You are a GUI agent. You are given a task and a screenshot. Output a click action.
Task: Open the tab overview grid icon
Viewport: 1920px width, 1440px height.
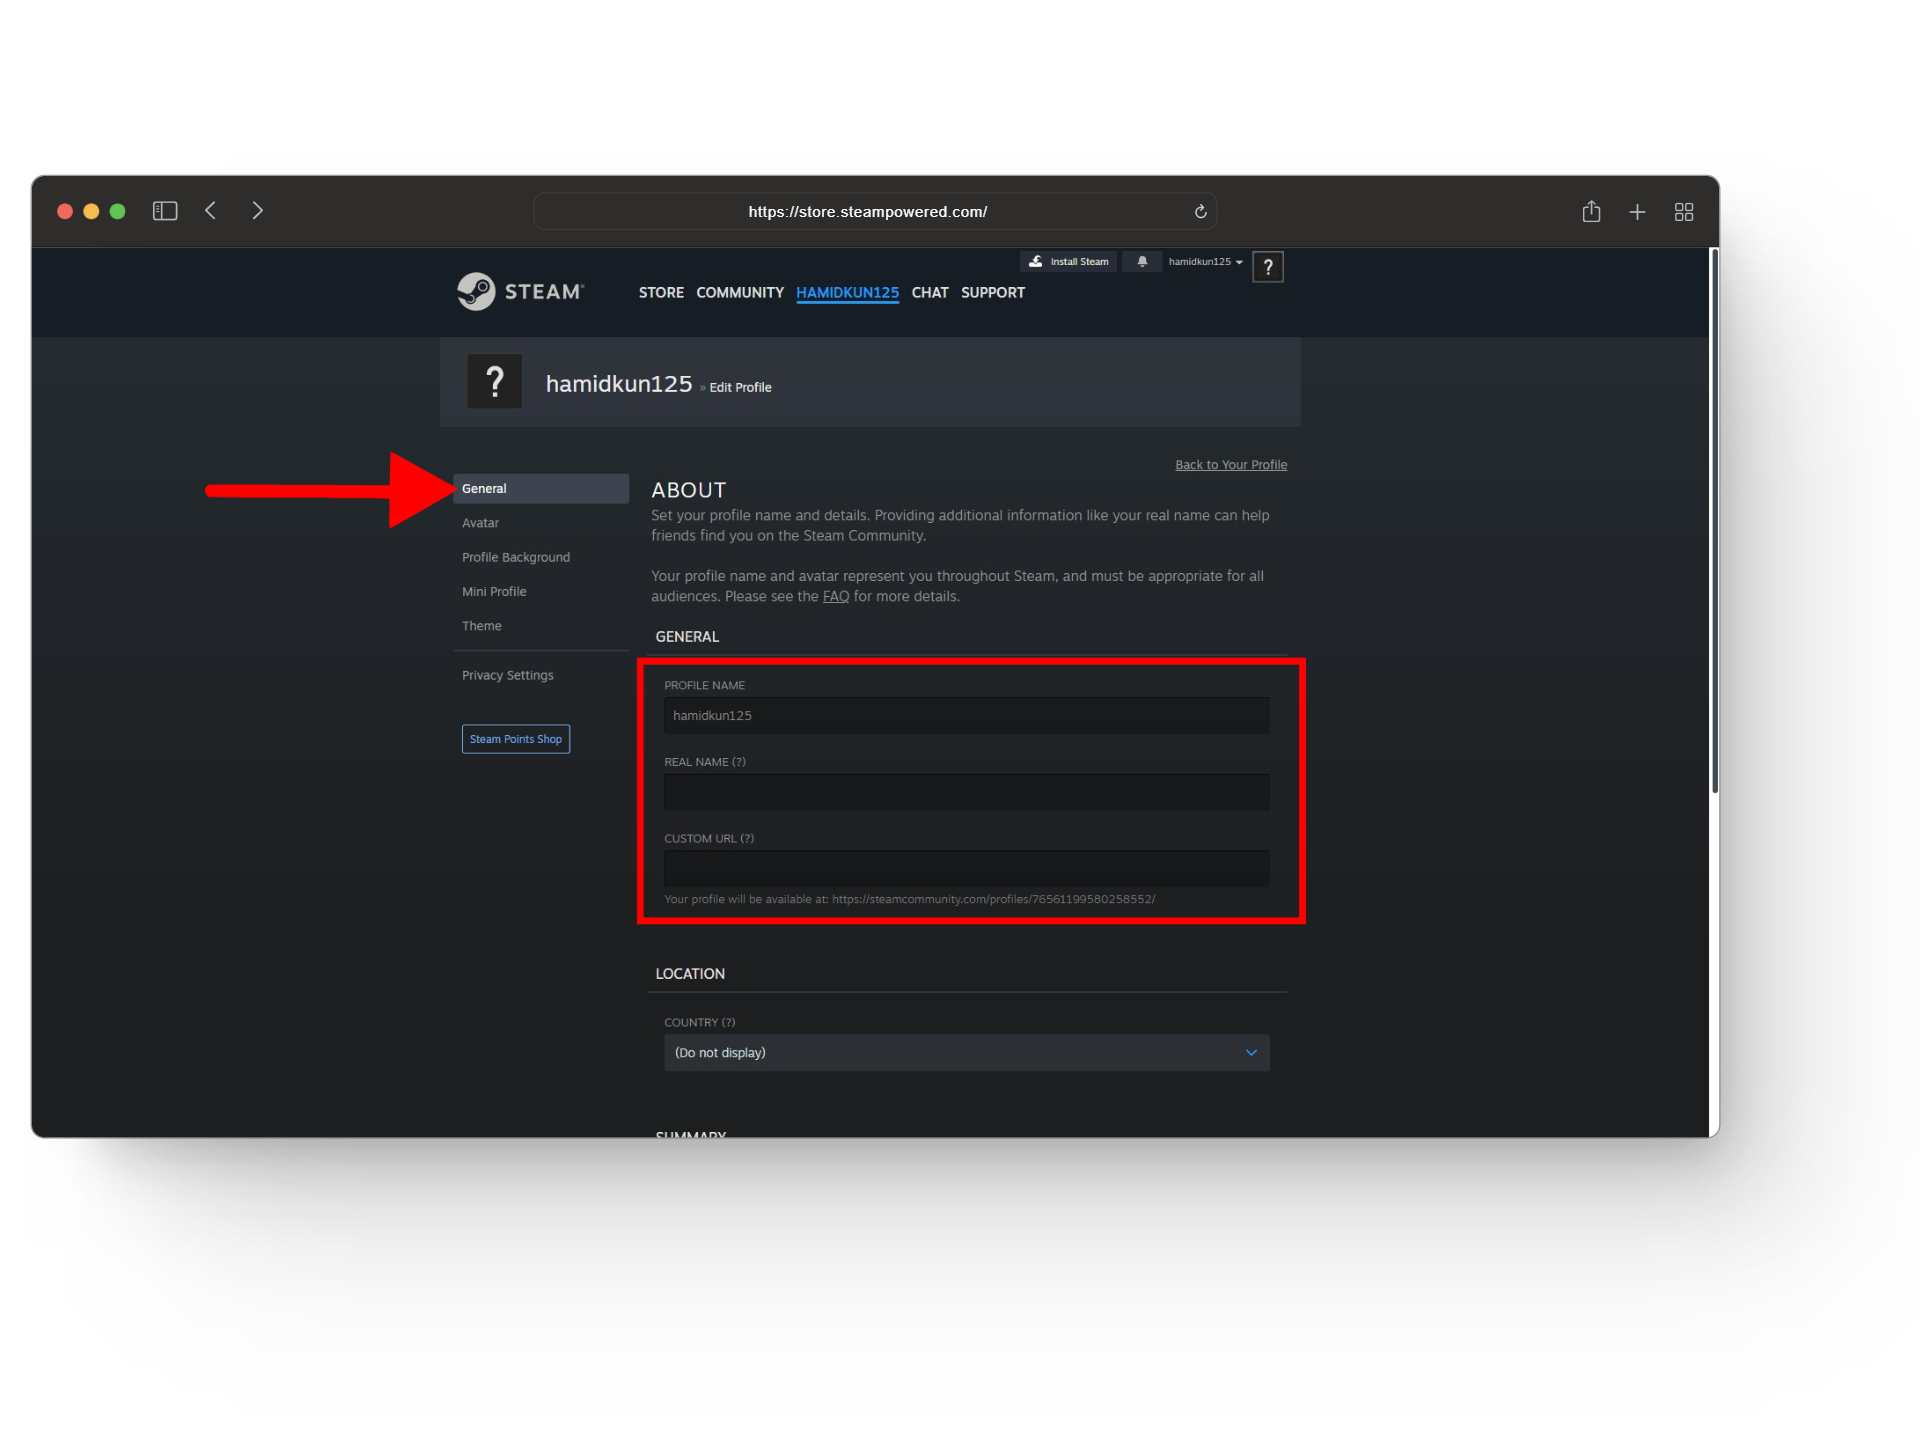(x=1684, y=212)
